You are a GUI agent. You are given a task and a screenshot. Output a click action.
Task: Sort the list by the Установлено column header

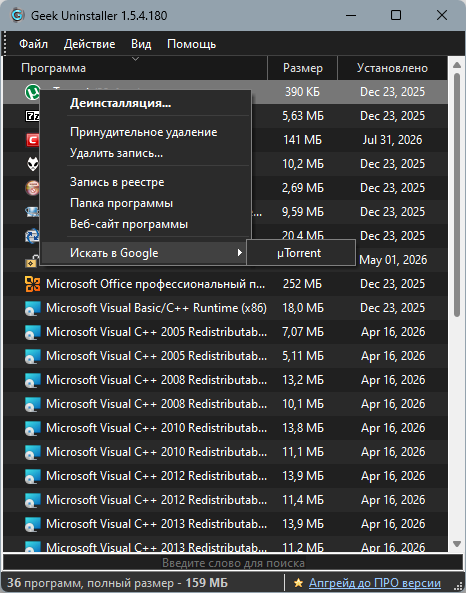coord(392,68)
